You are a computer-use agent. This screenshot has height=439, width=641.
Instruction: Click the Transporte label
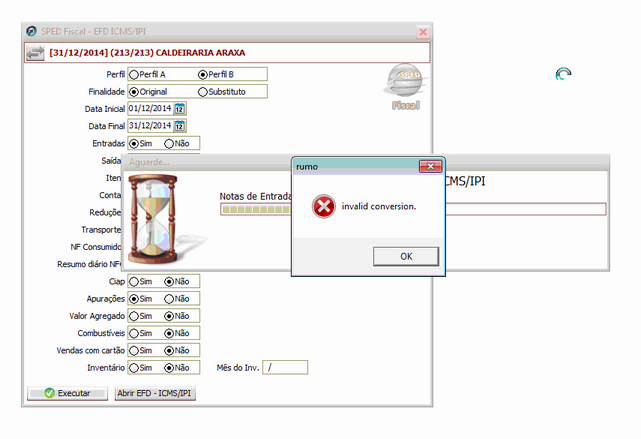coord(101,230)
